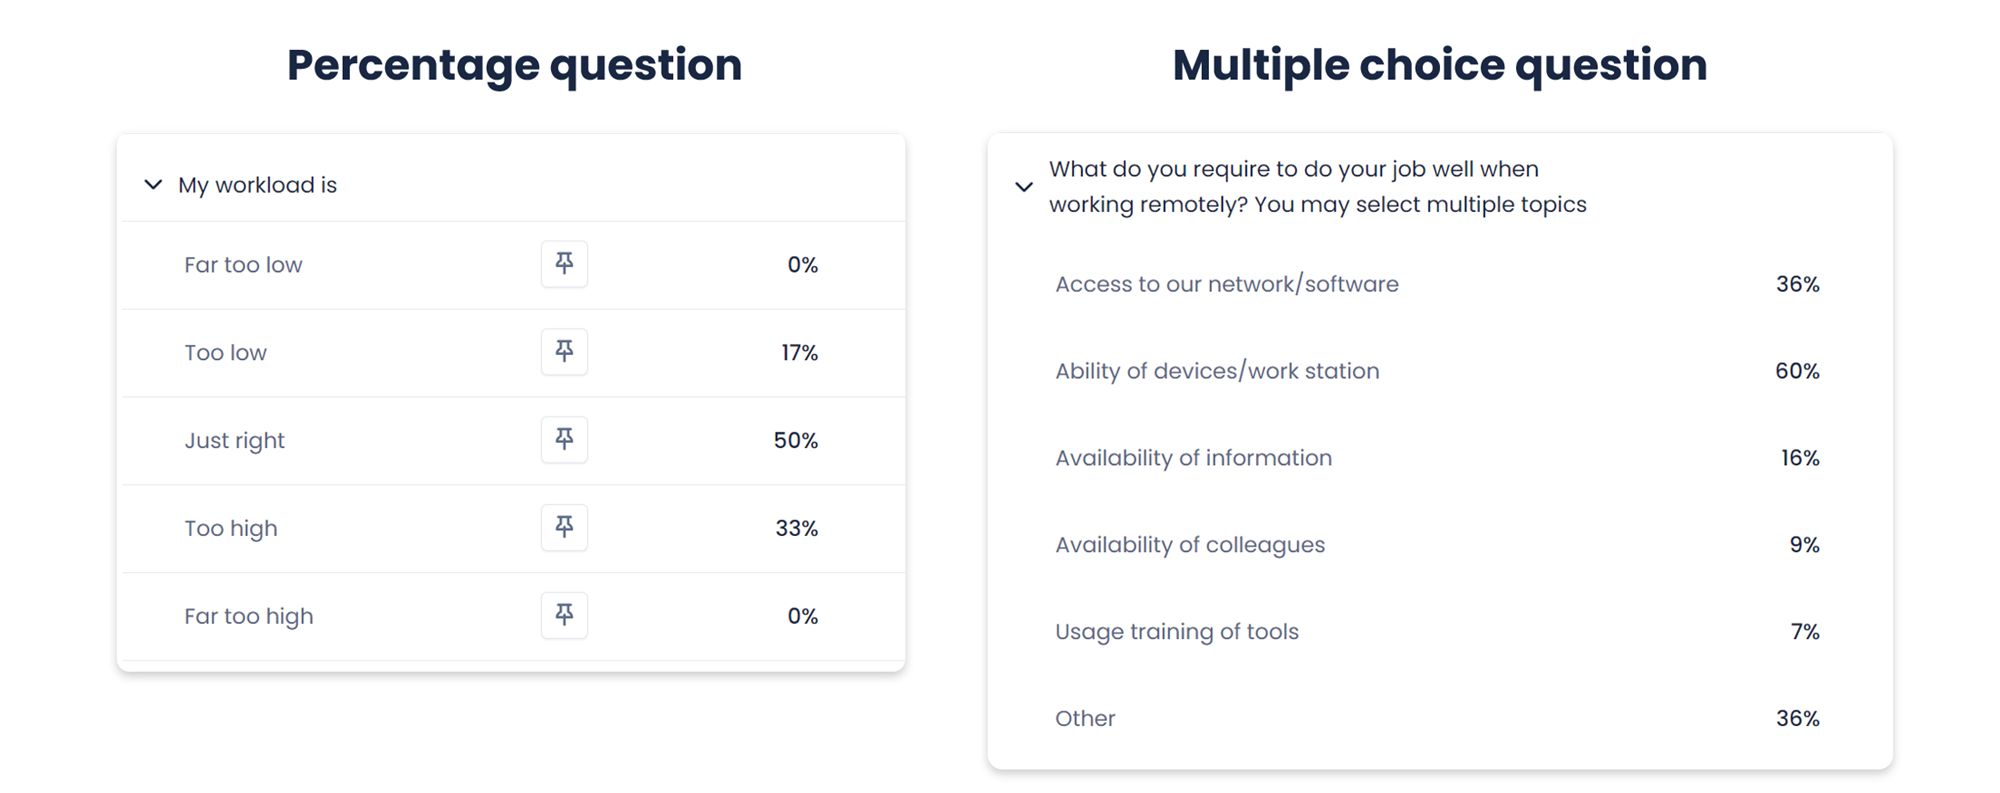The image size is (2000, 793).
Task: Pin the Too low answer row
Action: coord(564,352)
